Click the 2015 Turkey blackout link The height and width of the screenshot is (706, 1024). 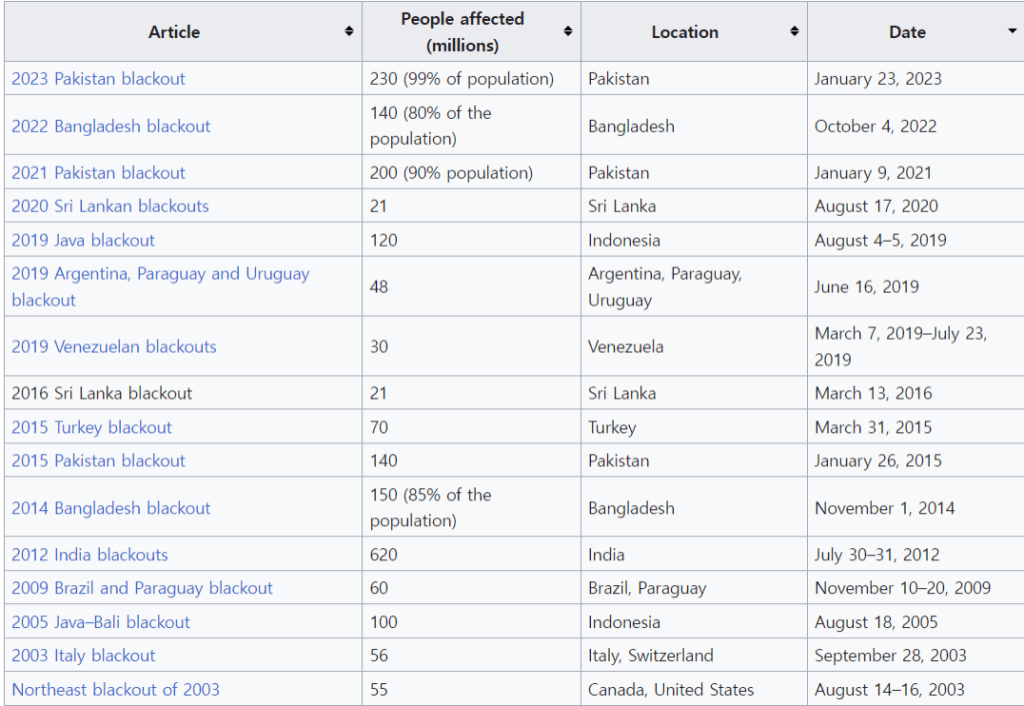point(92,427)
